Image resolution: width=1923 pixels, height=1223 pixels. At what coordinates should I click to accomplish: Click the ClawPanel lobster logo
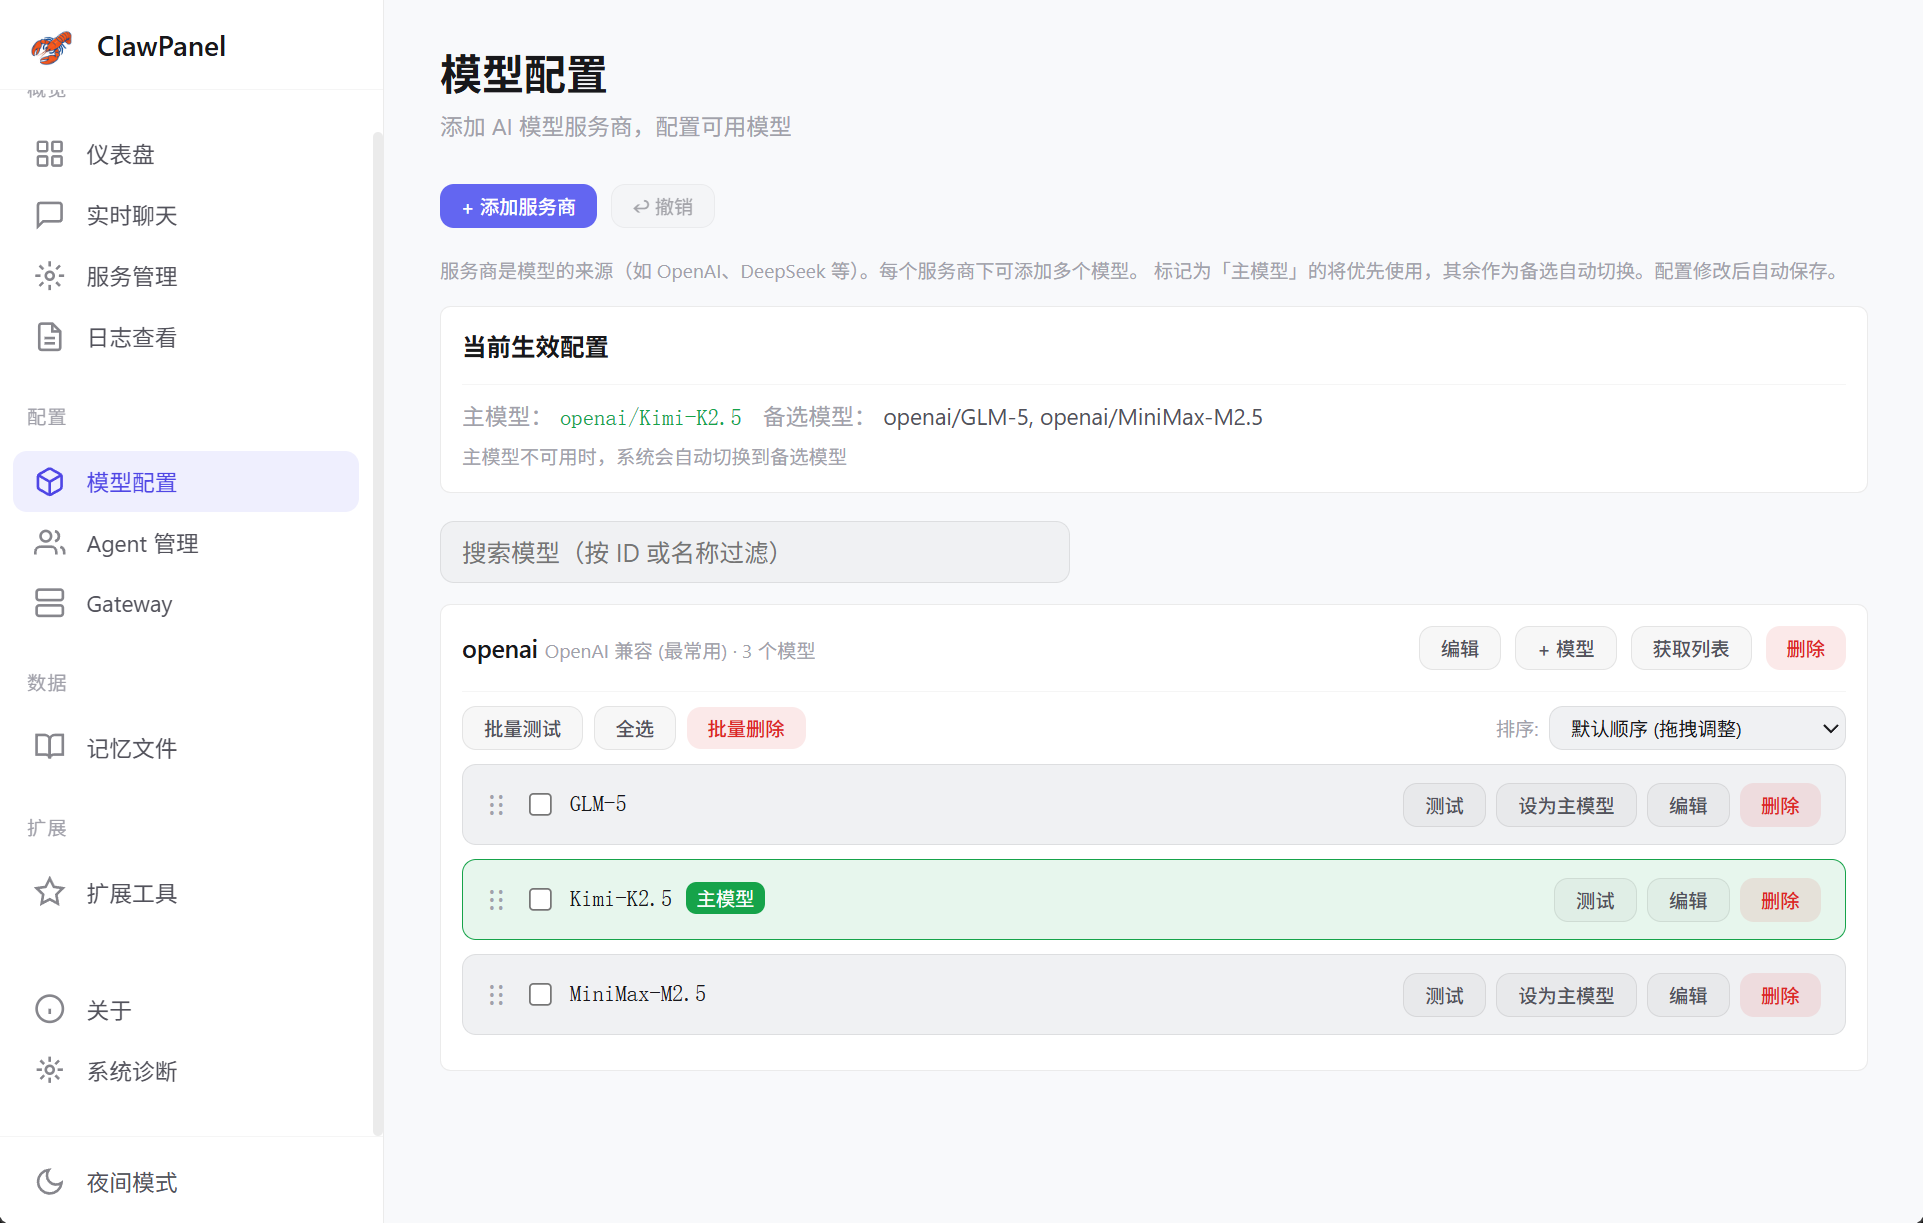tap(50, 46)
